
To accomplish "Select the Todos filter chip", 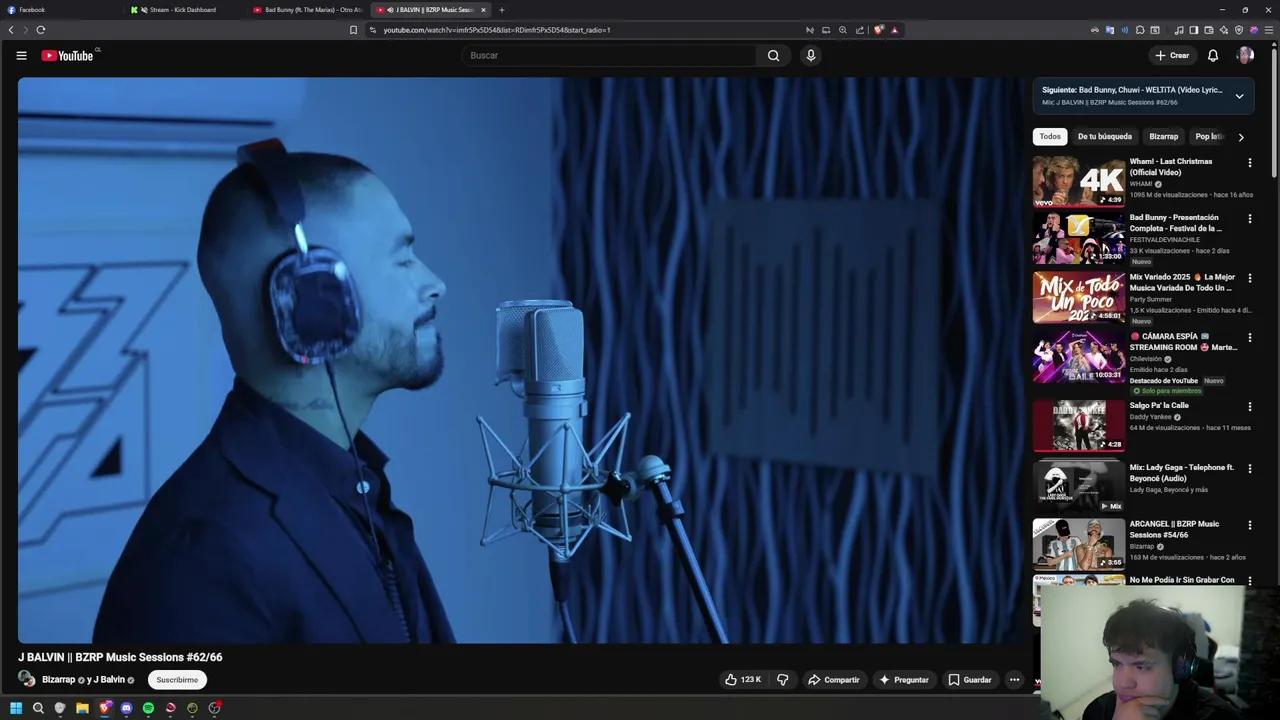I will coord(1050,137).
